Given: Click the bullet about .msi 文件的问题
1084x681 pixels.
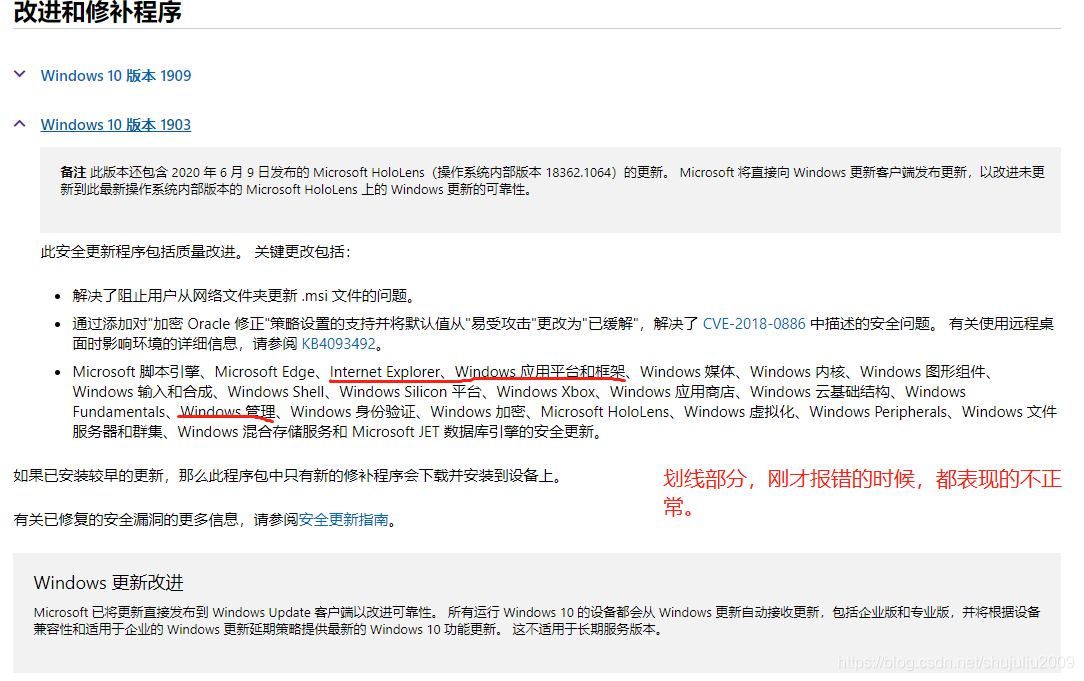Looking at the screenshot, I should pos(243,296).
